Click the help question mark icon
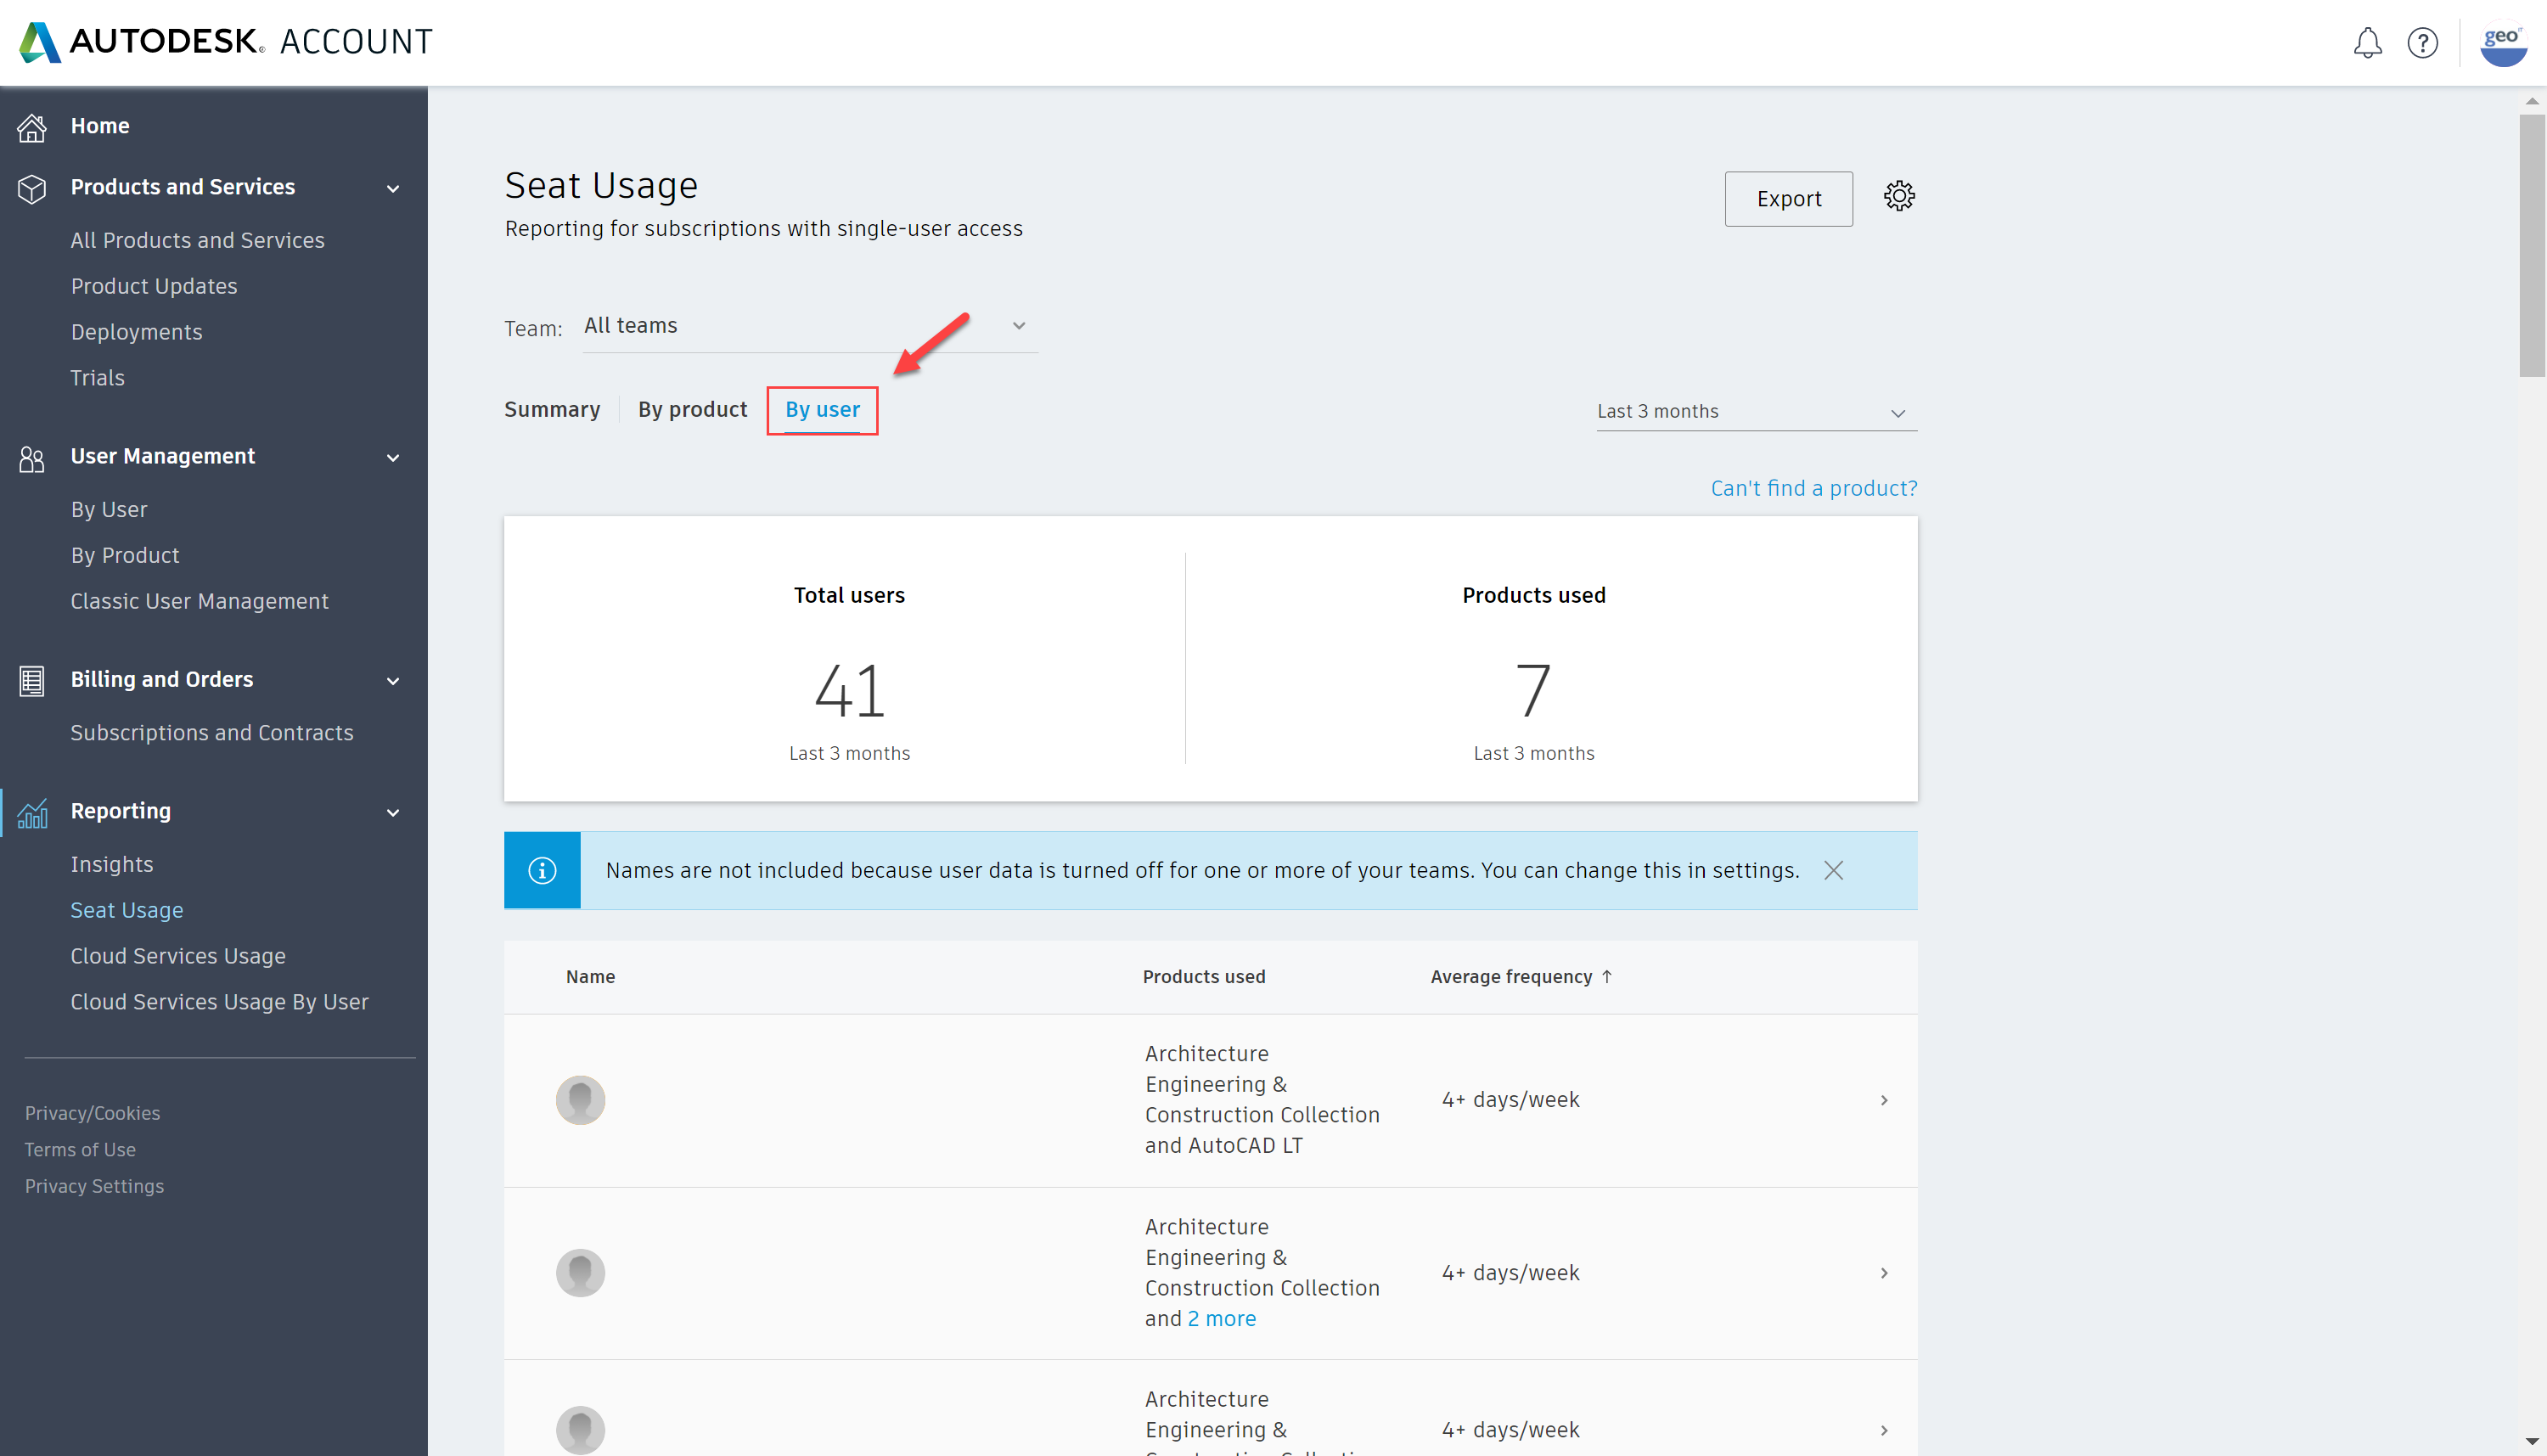The image size is (2547, 1456). [x=2422, y=43]
